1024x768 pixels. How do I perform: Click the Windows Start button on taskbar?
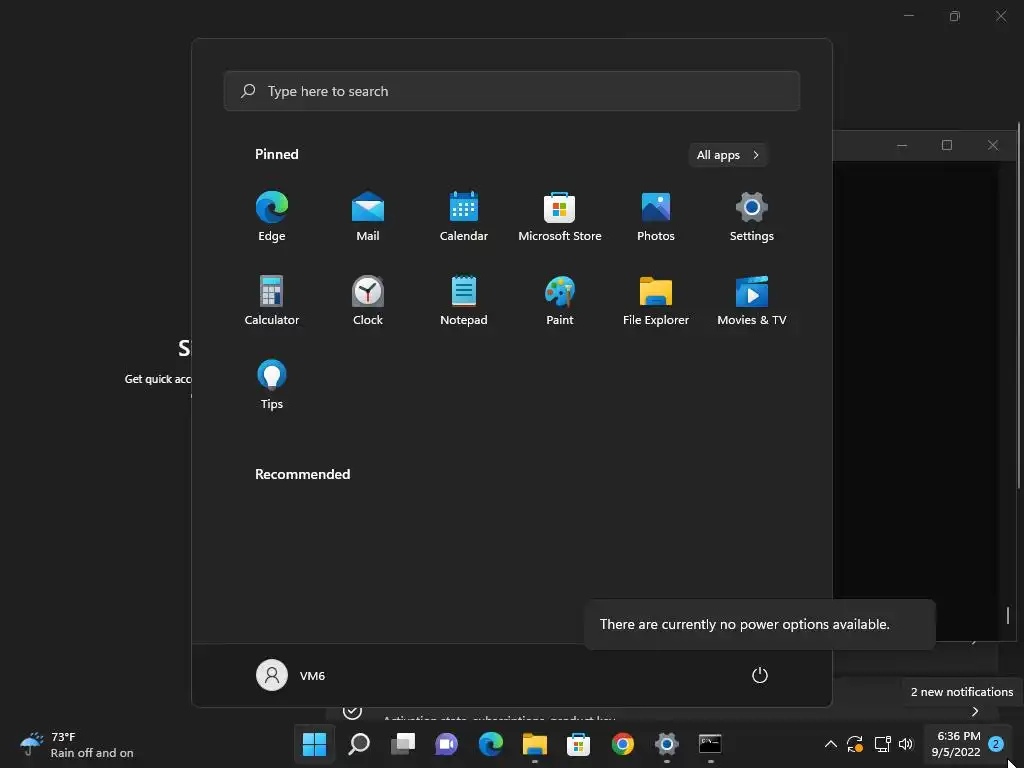click(314, 744)
